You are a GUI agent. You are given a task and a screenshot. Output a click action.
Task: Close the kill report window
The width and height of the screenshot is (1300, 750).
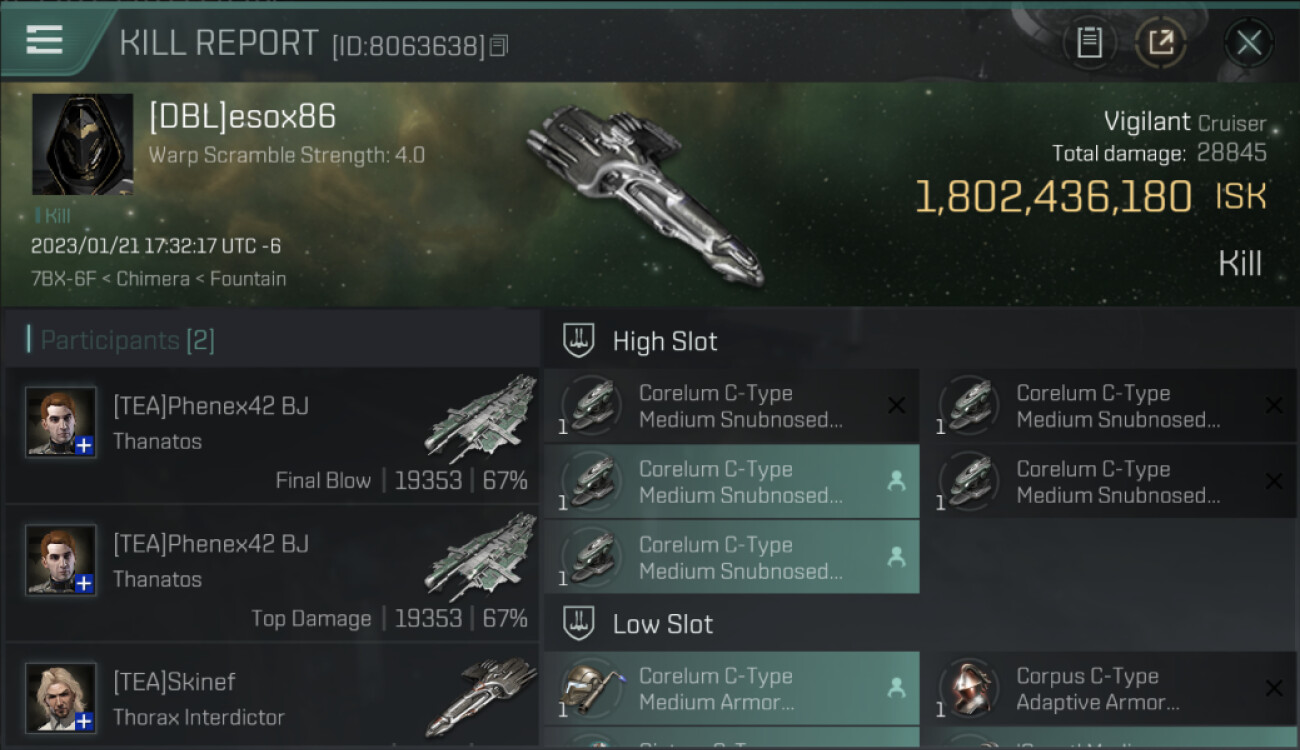(1248, 43)
